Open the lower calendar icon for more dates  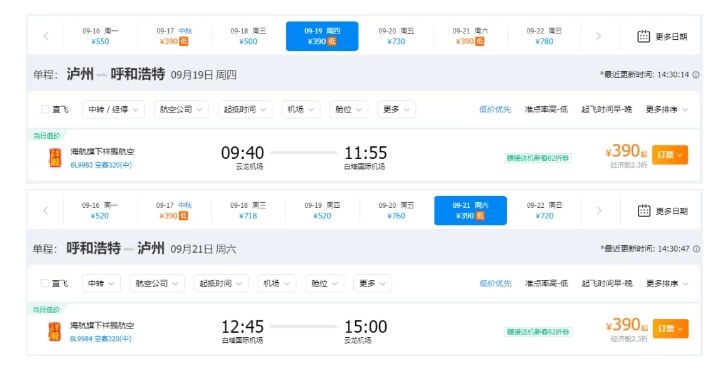(x=644, y=210)
